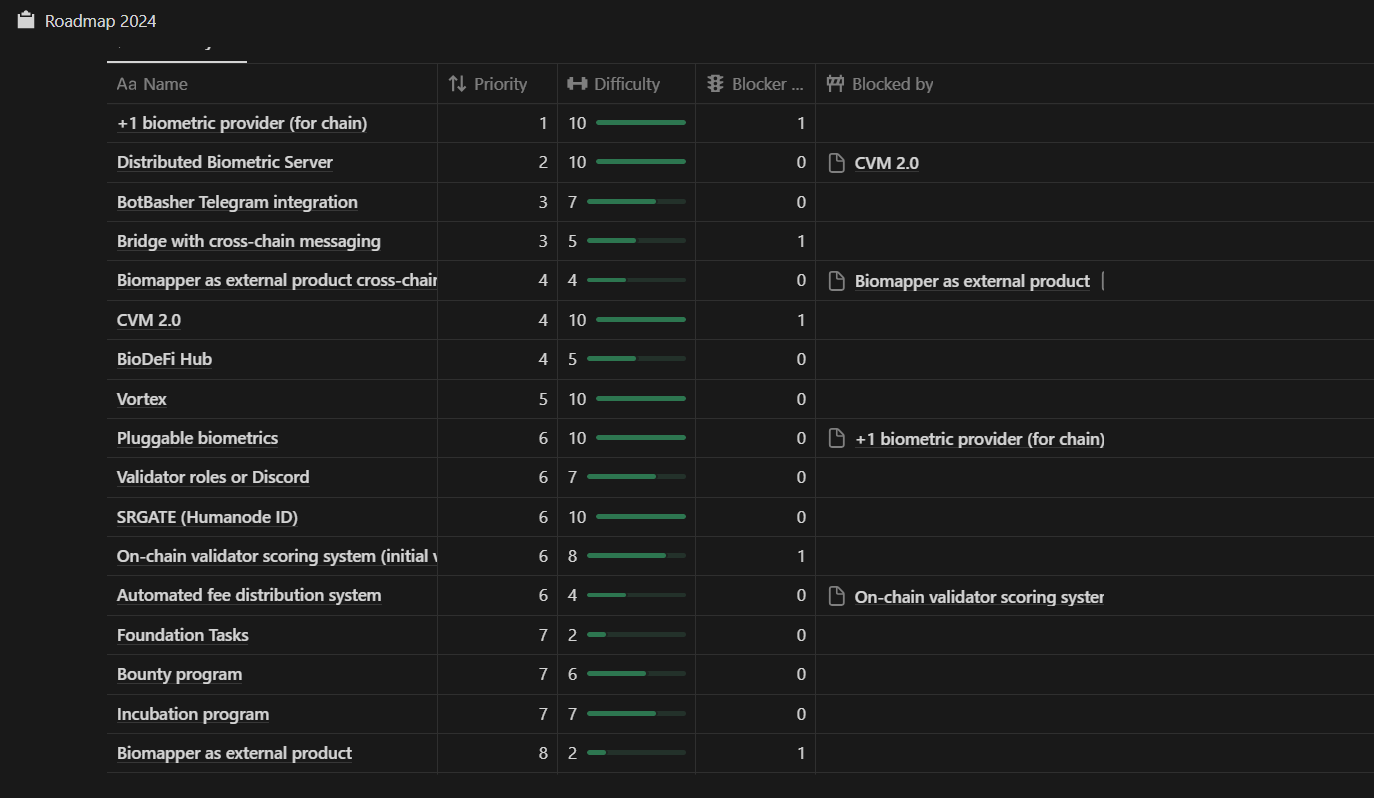The width and height of the screenshot is (1374, 798).
Task: Click Blocked by cell for Bounty program
Action: pyautogui.click(x=1094, y=674)
